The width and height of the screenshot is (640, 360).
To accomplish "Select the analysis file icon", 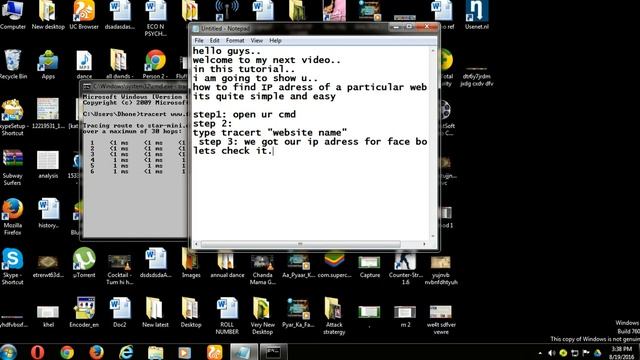I will pos(48,164).
